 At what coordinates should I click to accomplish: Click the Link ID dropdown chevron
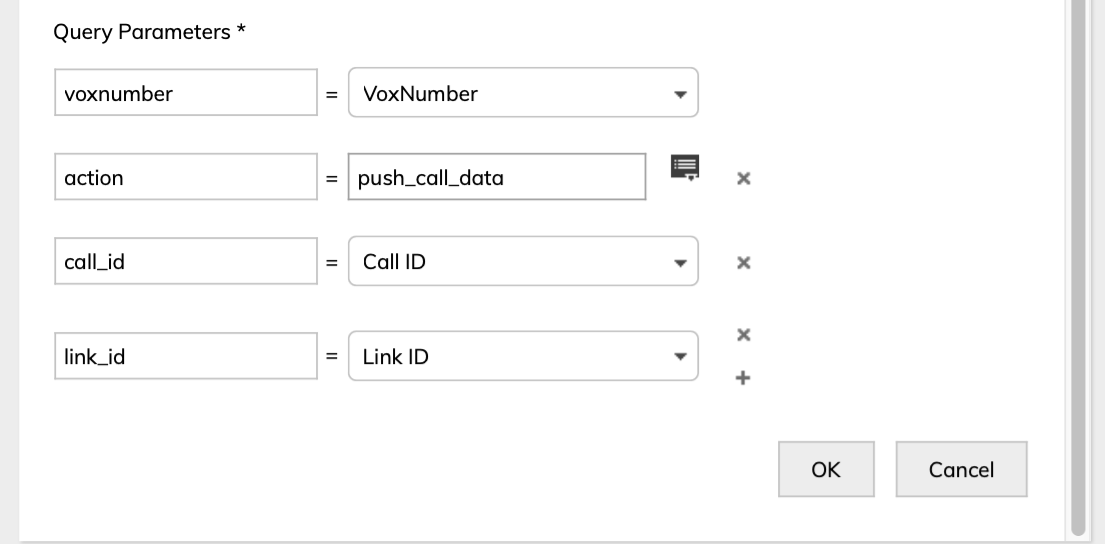(x=680, y=357)
